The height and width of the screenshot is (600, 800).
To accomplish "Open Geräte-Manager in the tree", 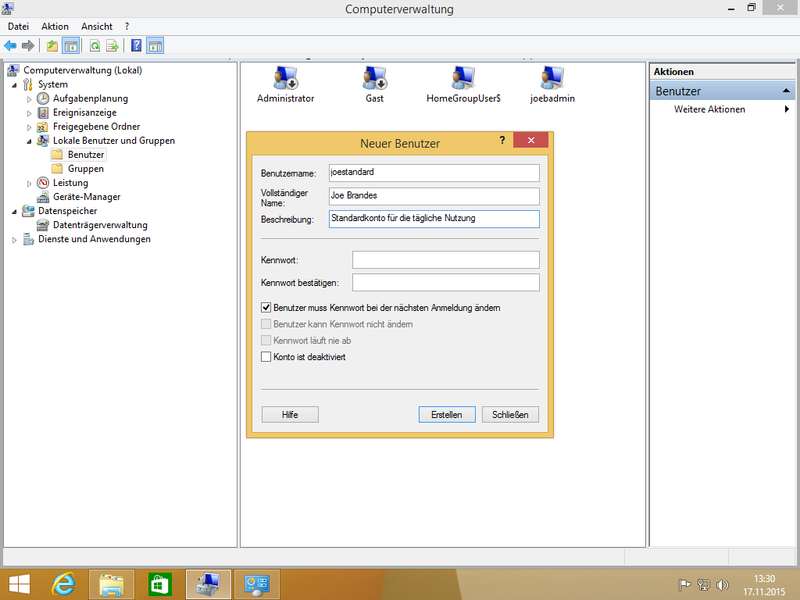I will tap(86, 197).
